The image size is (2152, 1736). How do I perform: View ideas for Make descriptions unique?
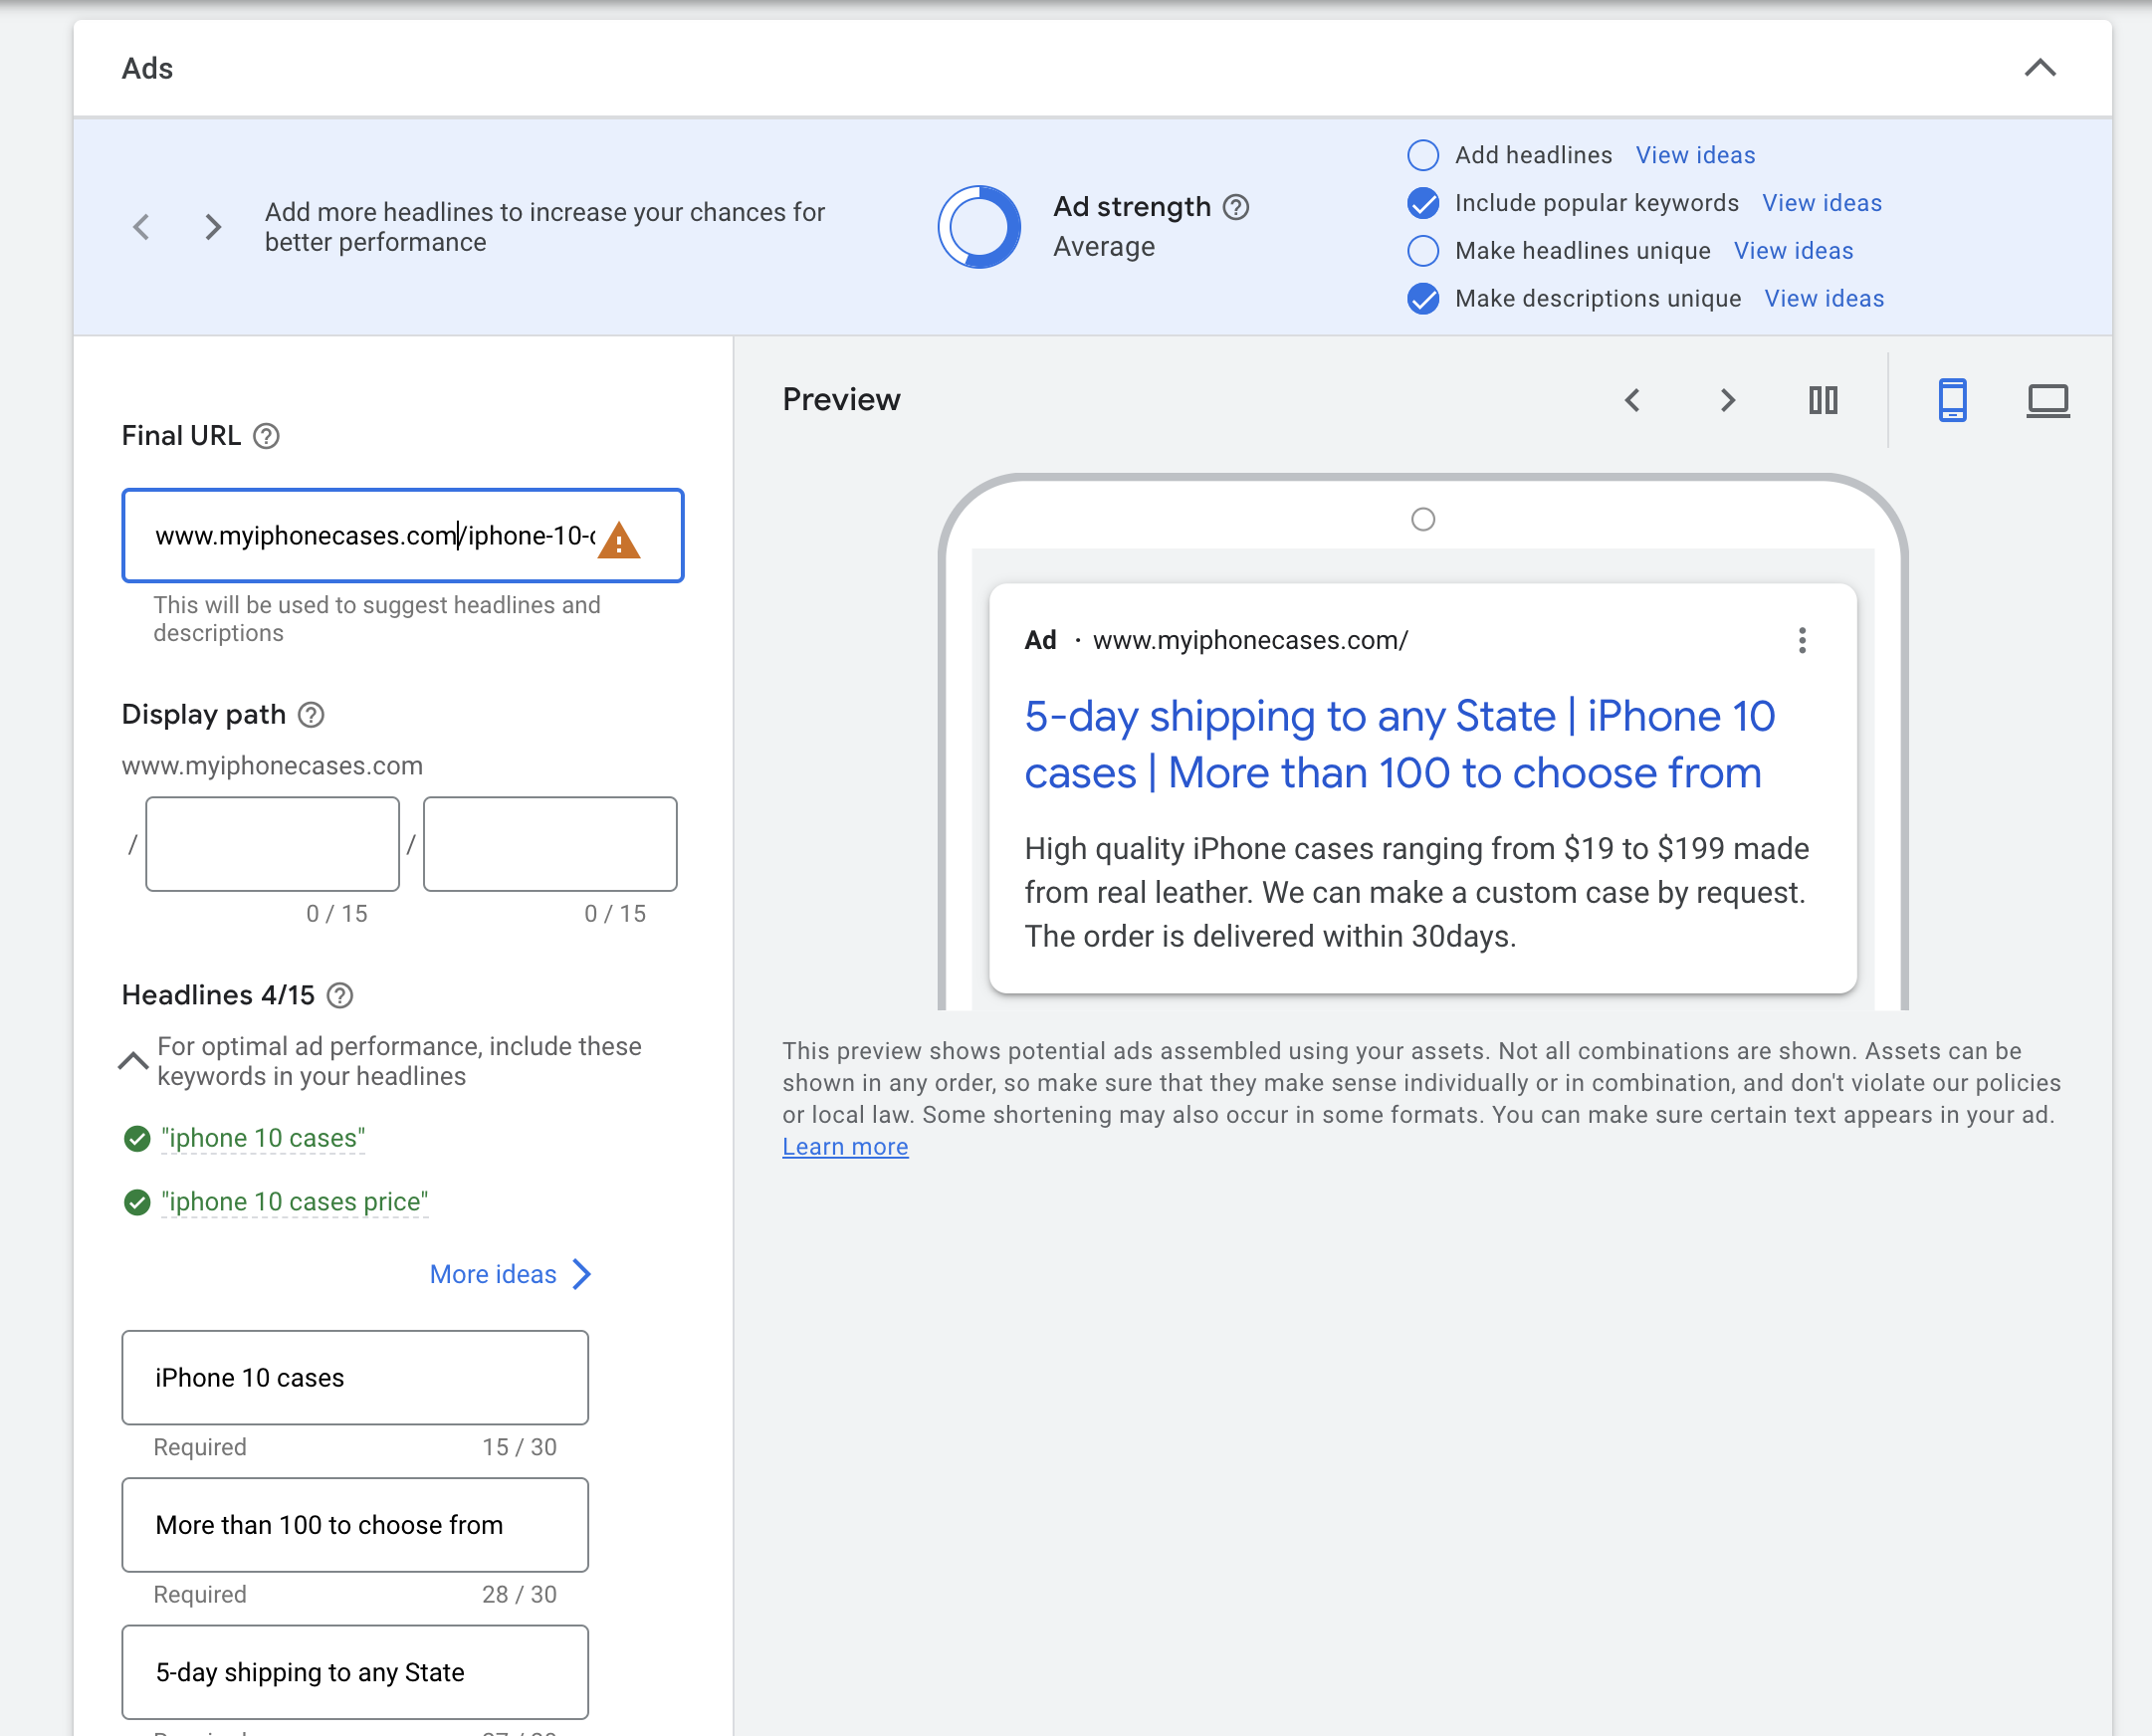1823,299
